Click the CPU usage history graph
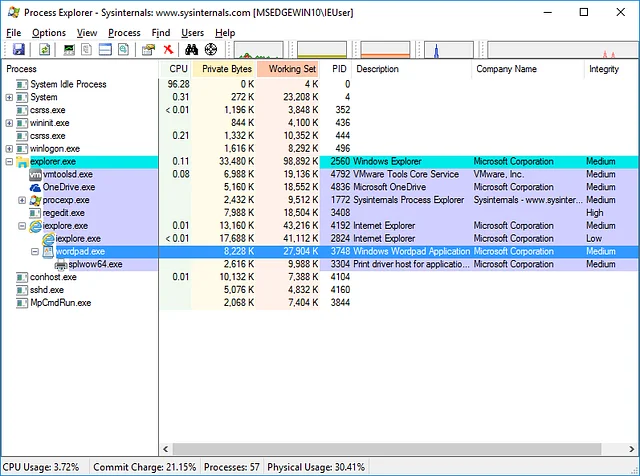Screen dimensions: 640x476 pos(260,50)
